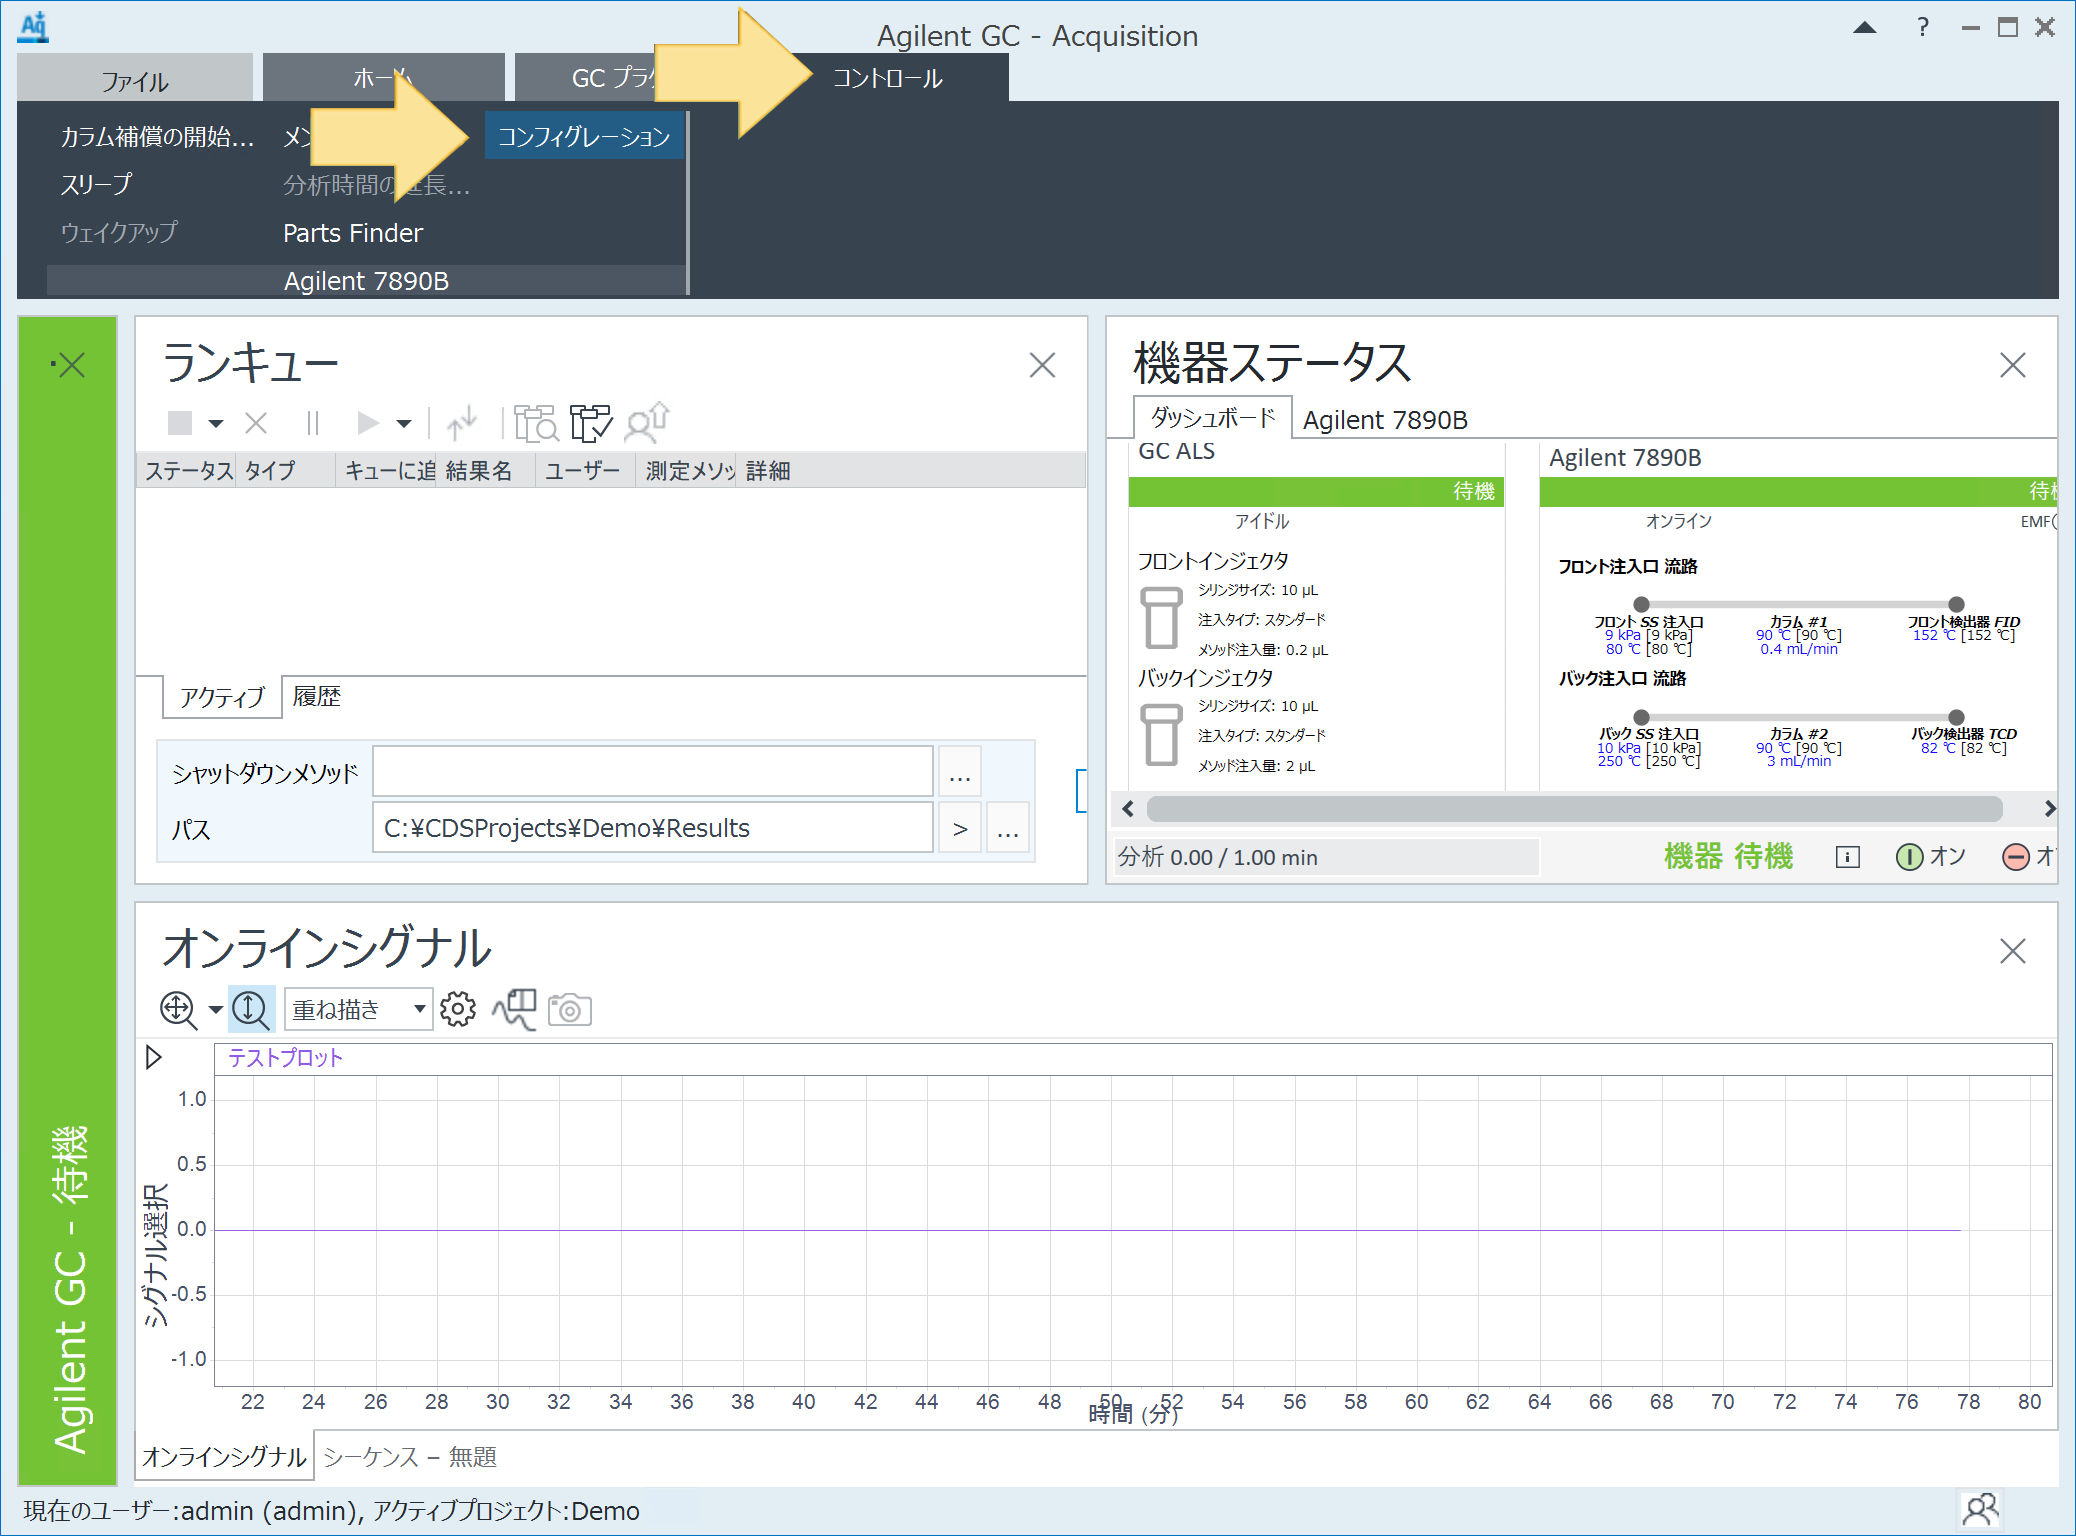2076x1536 pixels.
Task: Choose スリープ in the control ribbon
Action: [96, 184]
